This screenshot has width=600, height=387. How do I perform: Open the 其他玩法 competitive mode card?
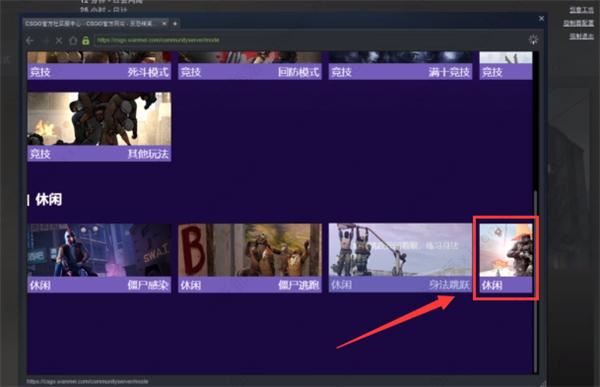[x=99, y=127]
